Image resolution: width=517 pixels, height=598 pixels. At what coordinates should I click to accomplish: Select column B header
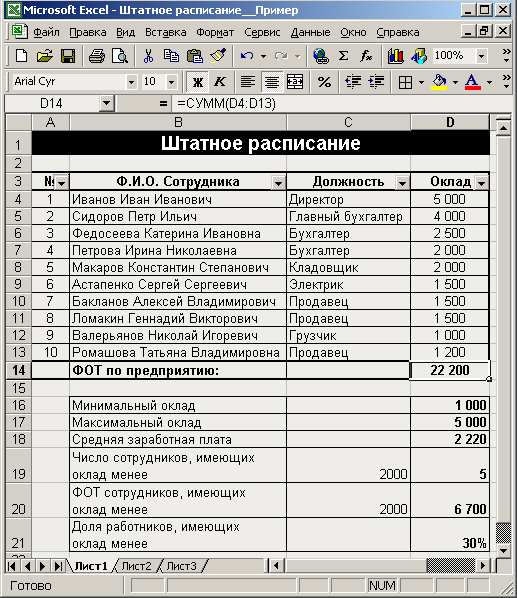(178, 122)
